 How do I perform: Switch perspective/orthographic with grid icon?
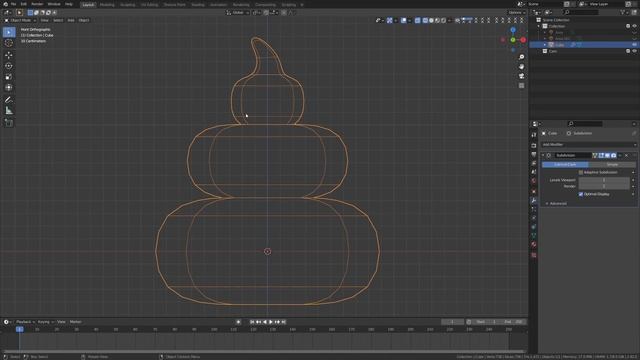521,85
